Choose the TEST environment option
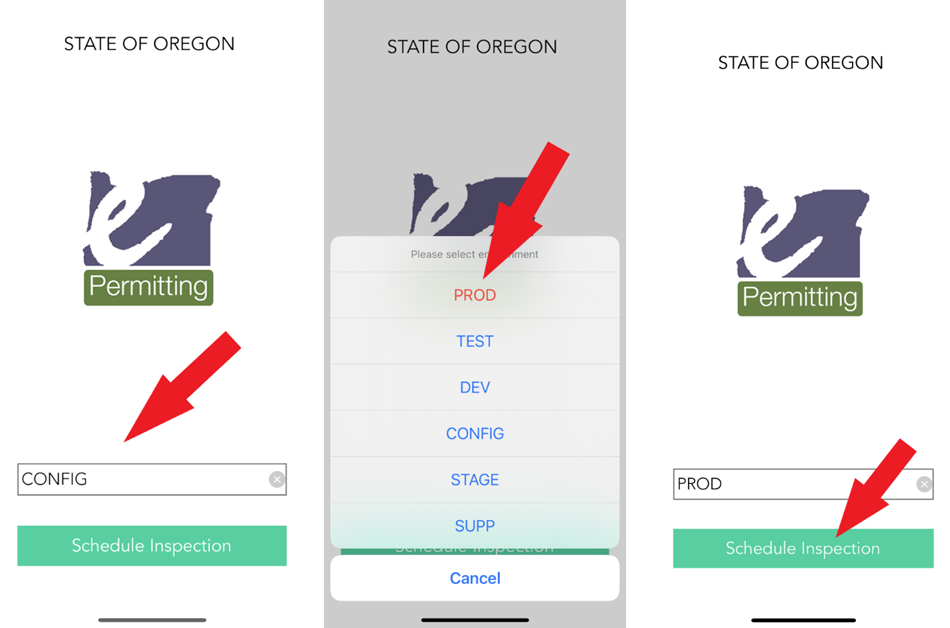Viewport: 950px width, 628px height. [475, 341]
